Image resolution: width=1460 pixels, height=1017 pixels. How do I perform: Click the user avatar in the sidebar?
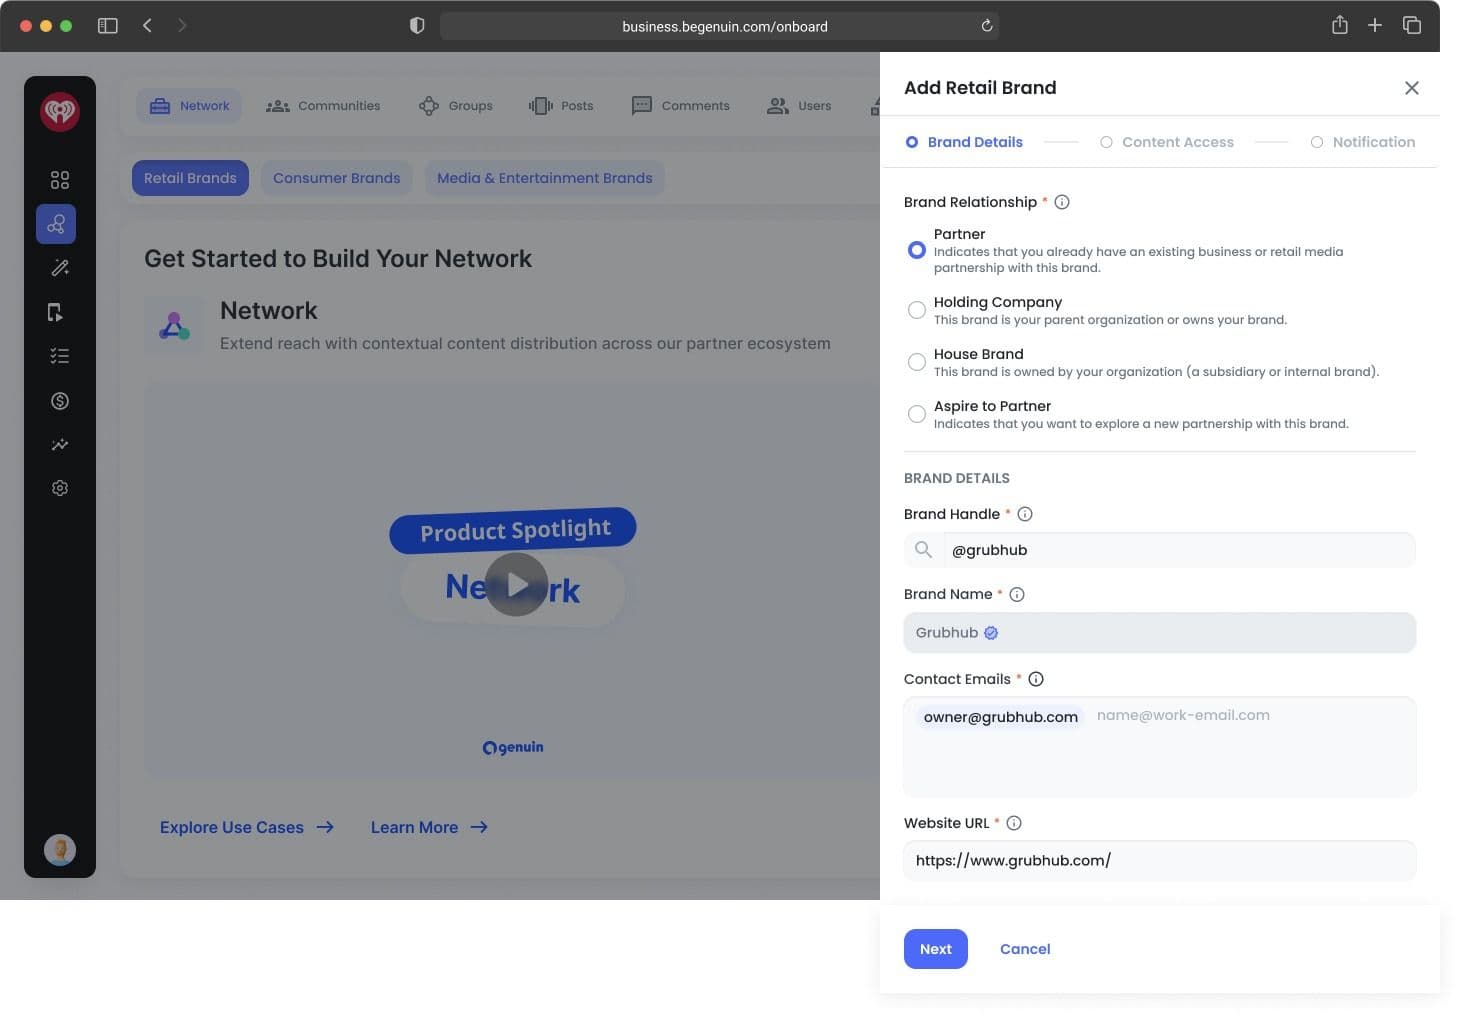pyautogui.click(x=60, y=850)
